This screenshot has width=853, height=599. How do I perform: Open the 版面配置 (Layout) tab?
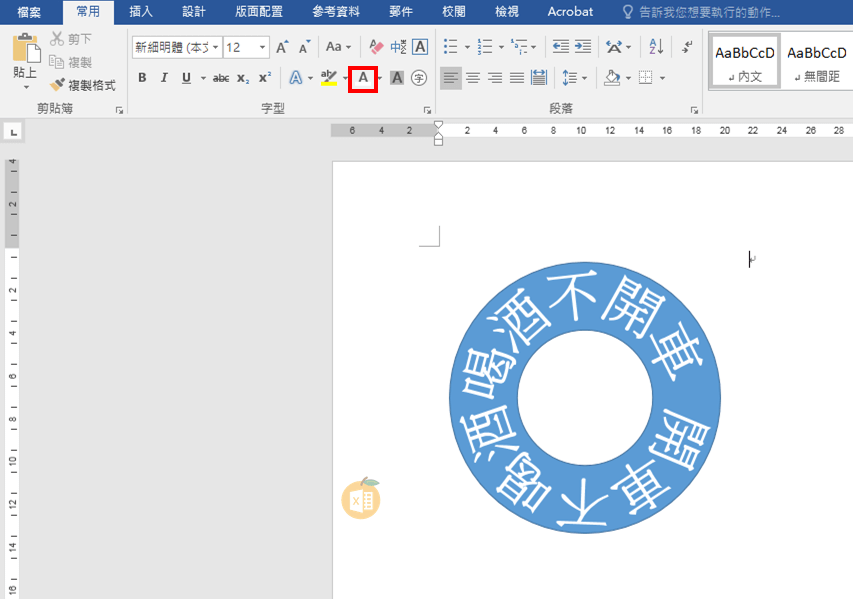pyautogui.click(x=259, y=12)
